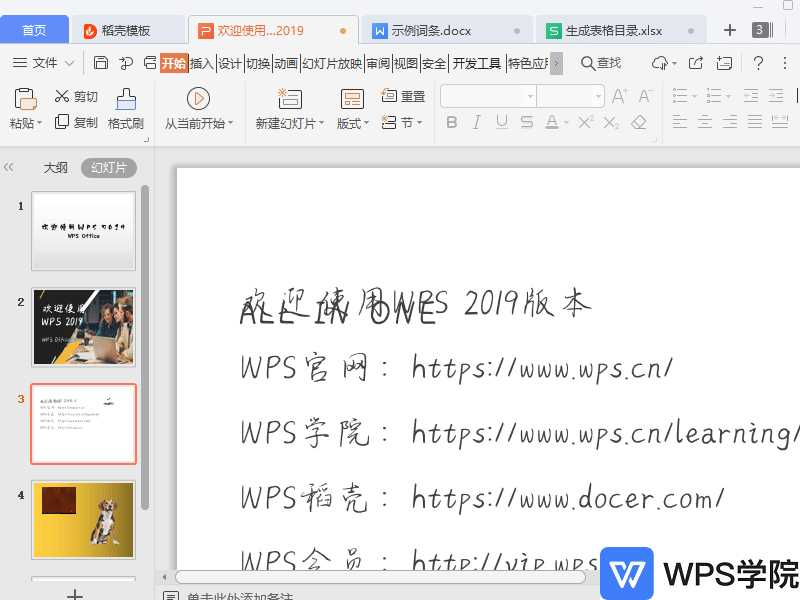Toggle subscript formatting
The height and width of the screenshot is (600, 800).
tap(612, 121)
